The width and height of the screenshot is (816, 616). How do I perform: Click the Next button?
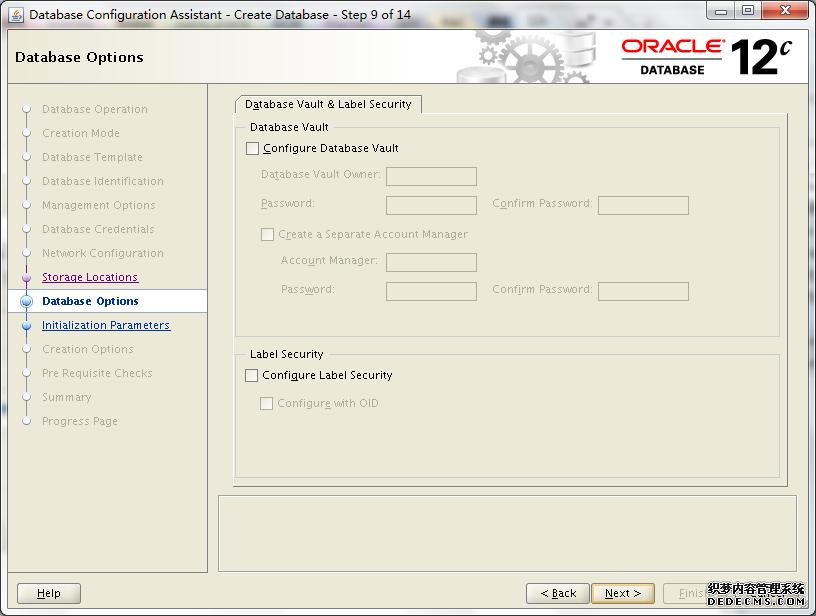pos(622,593)
